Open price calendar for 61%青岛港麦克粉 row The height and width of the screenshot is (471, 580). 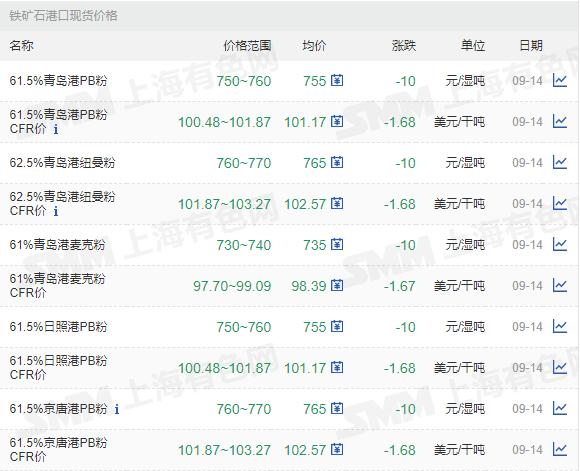(337, 245)
